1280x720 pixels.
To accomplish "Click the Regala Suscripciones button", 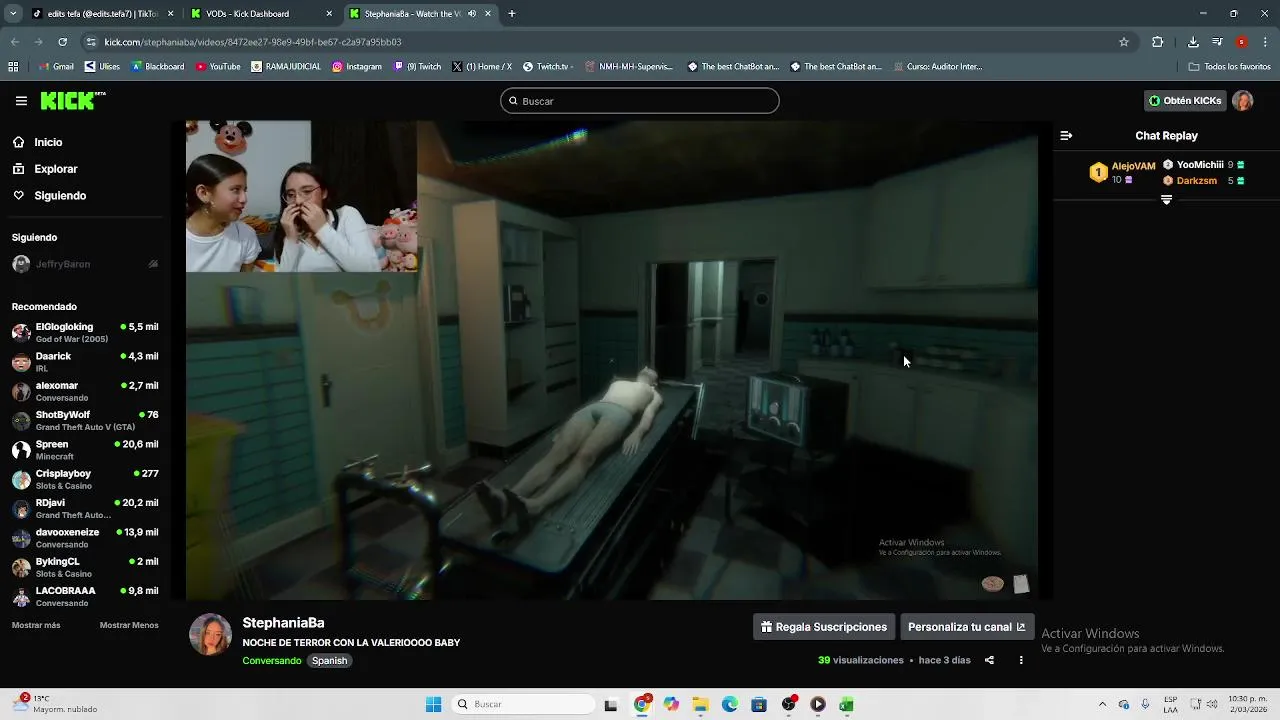I will pyautogui.click(x=824, y=627).
